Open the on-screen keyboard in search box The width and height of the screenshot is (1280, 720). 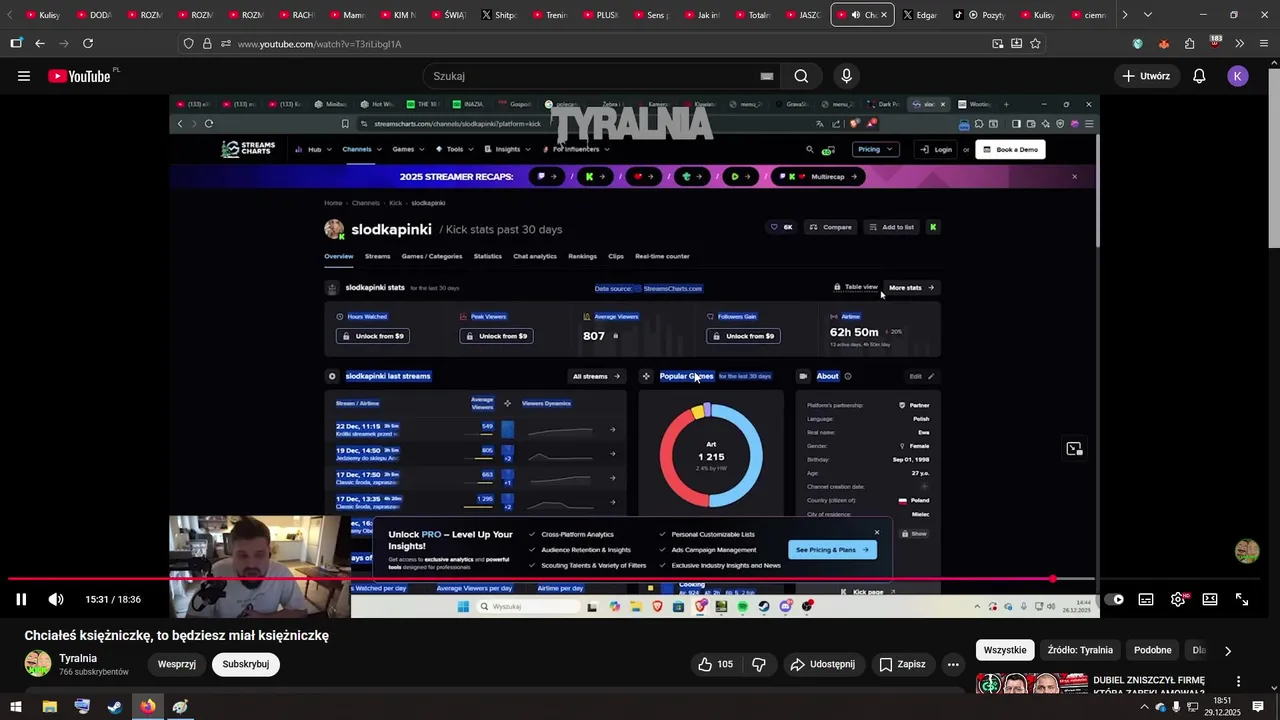[x=767, y=76]
